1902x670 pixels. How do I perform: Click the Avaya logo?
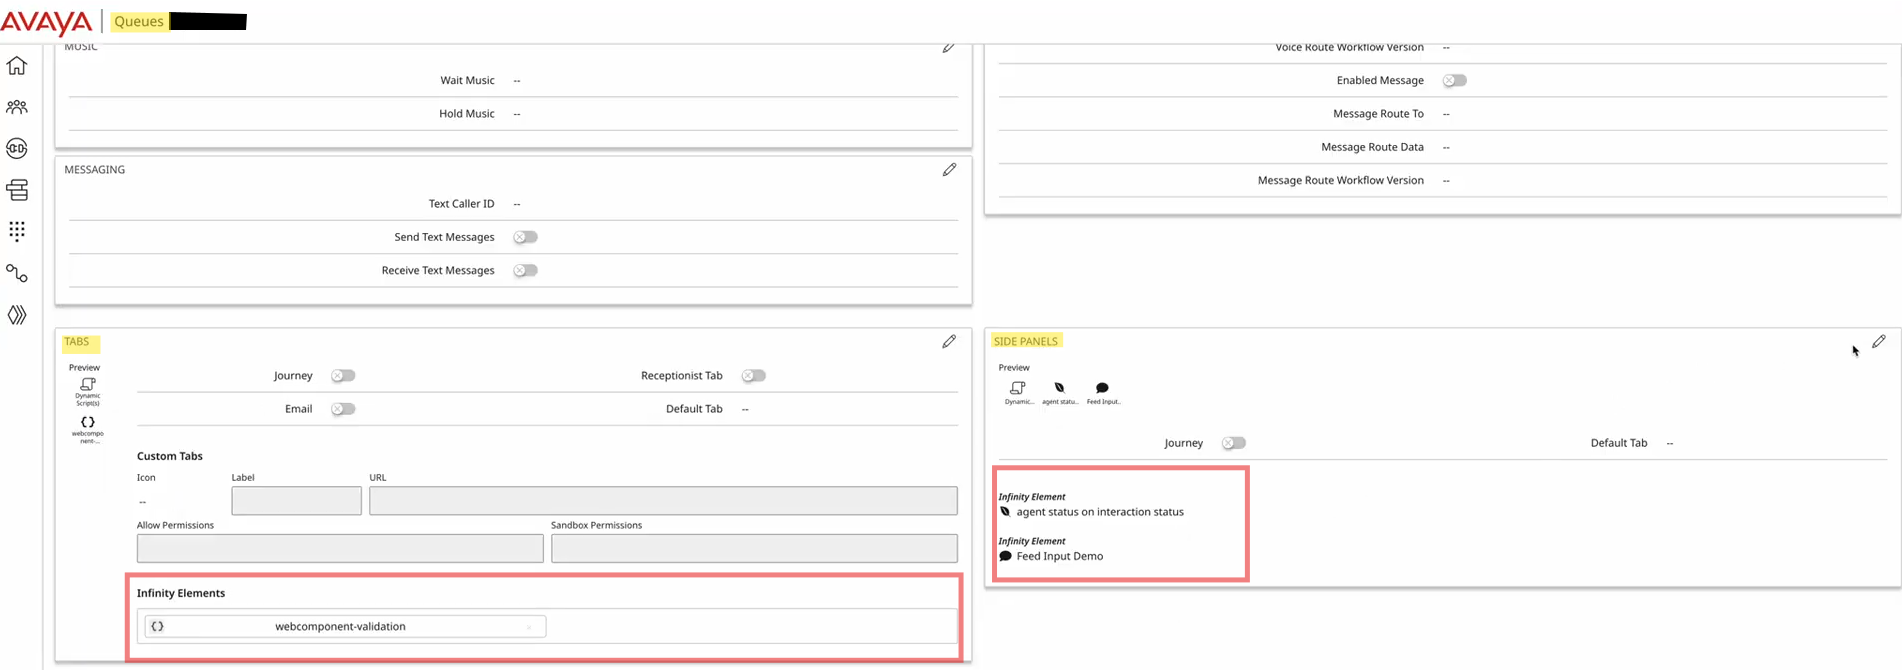(46, 21)
